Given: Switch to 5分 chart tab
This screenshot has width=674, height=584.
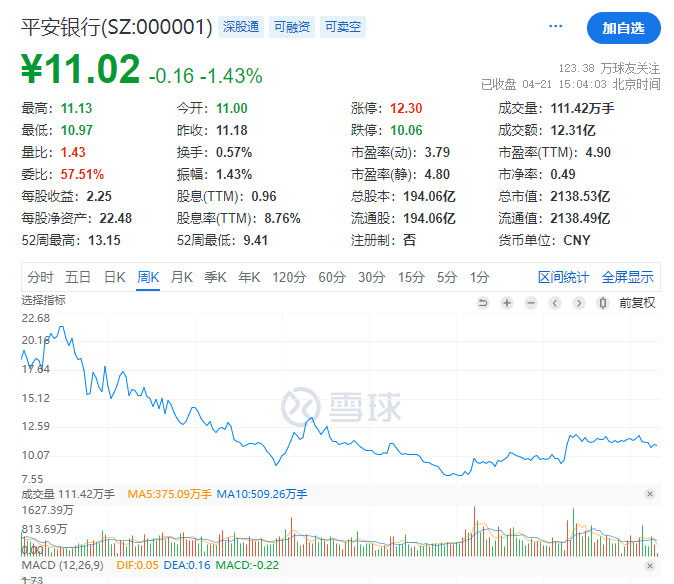Looking at the screenshot, I should [x=447, y=277].
